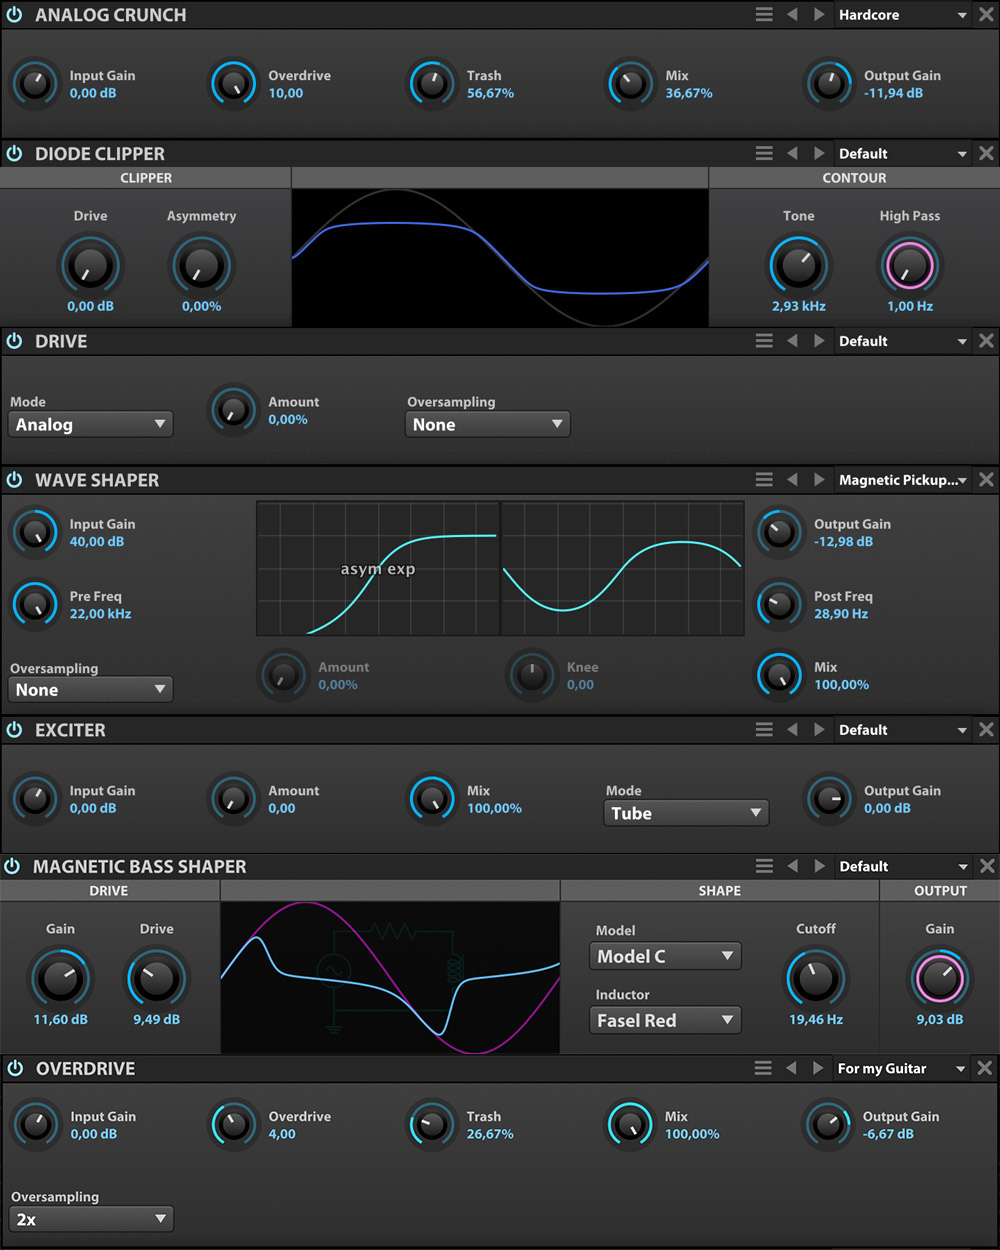The image size is (1000, 1250).
Task: Click Diode Clipper Tone knob
Action: tap(799, 266)
